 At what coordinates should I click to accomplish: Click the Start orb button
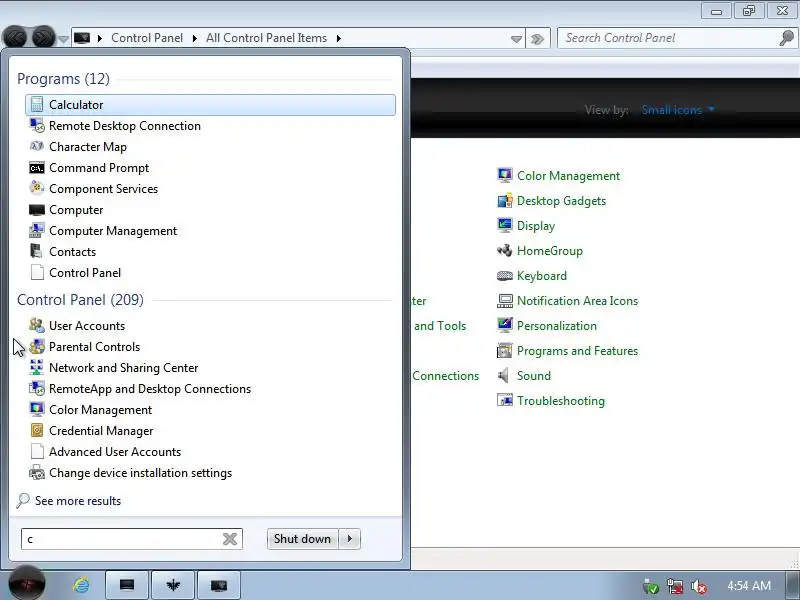pos(27,583)
